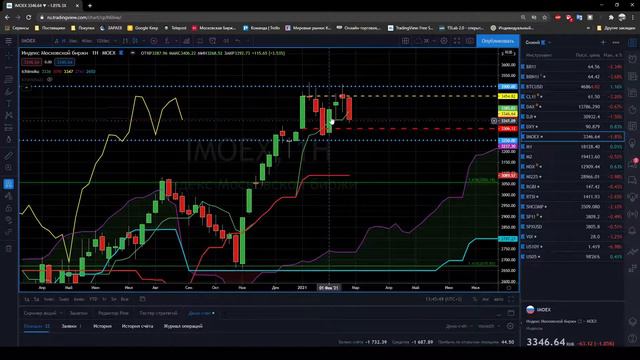
Task: Select the 1Н timeframe button
Action: [x=64, y=41]
